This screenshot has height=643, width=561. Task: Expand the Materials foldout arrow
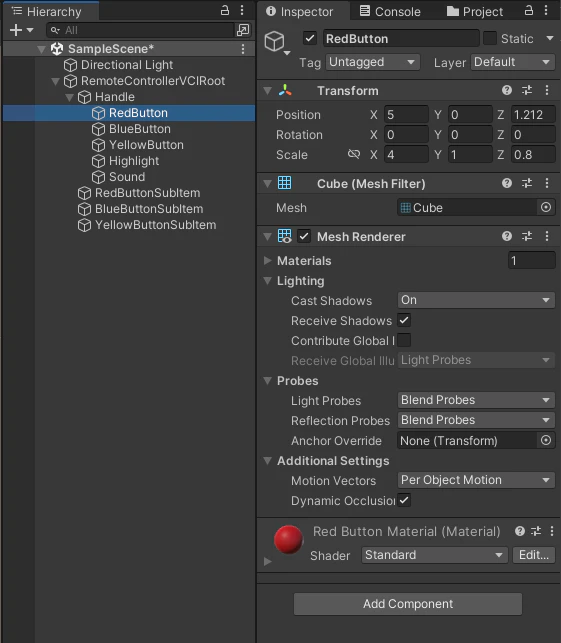pyautogui.click(x=268, y=260)
